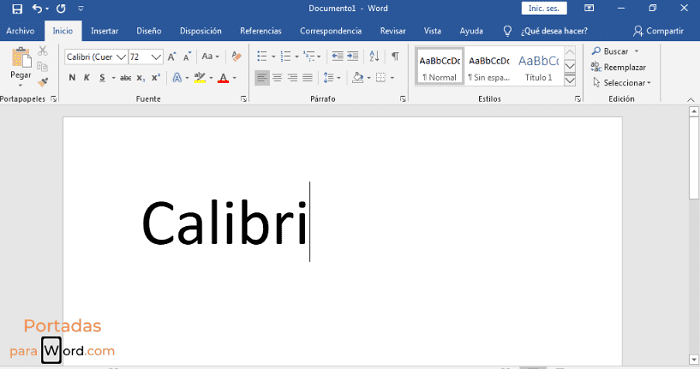
Task: Decrease paragraph indent
Action: point(338,56)
